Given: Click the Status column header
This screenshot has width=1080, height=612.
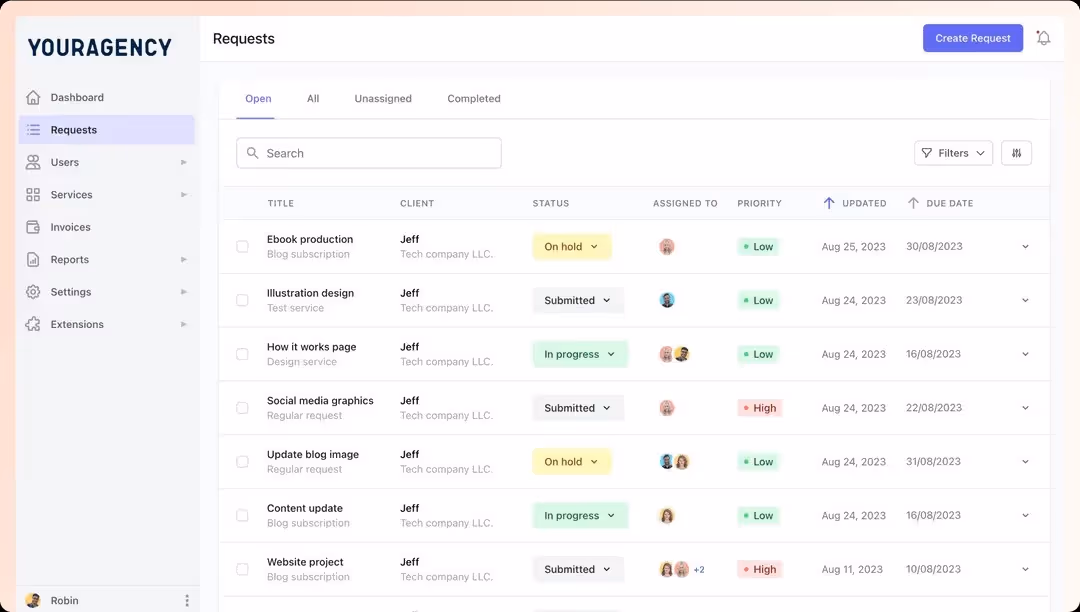Looking at the screenshot, I should [550, 203].
